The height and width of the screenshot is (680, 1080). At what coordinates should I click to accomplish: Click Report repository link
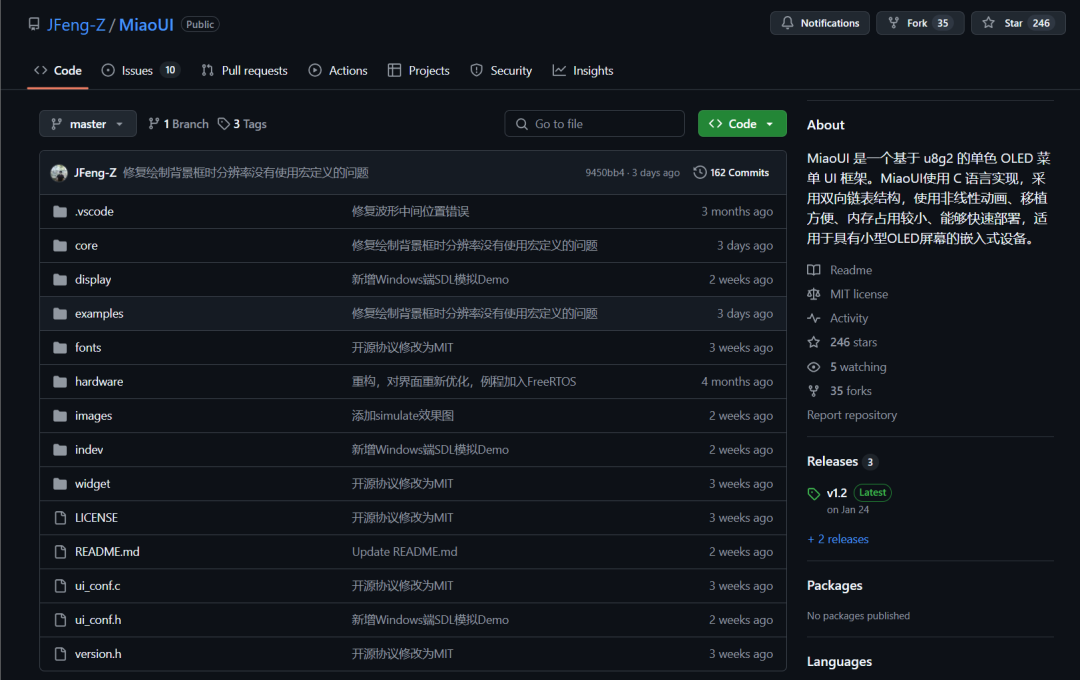852,415
